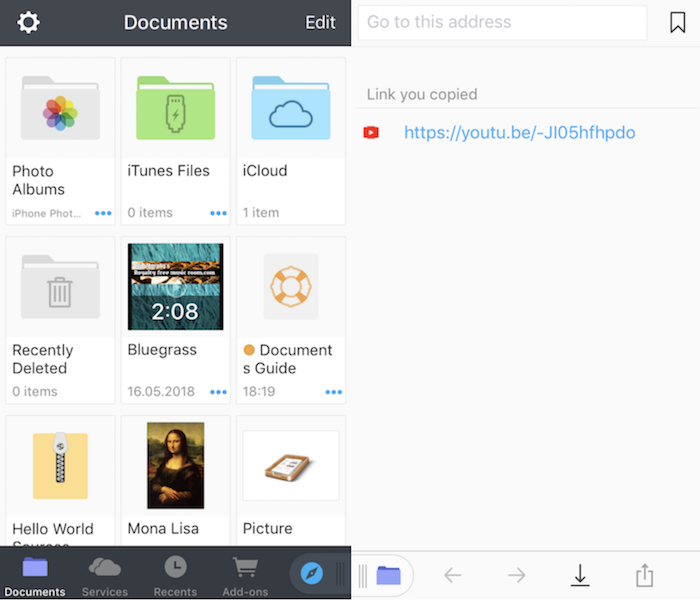The image size is (700, 600).
Task: Switch to the Services tab
Action: 105,575
